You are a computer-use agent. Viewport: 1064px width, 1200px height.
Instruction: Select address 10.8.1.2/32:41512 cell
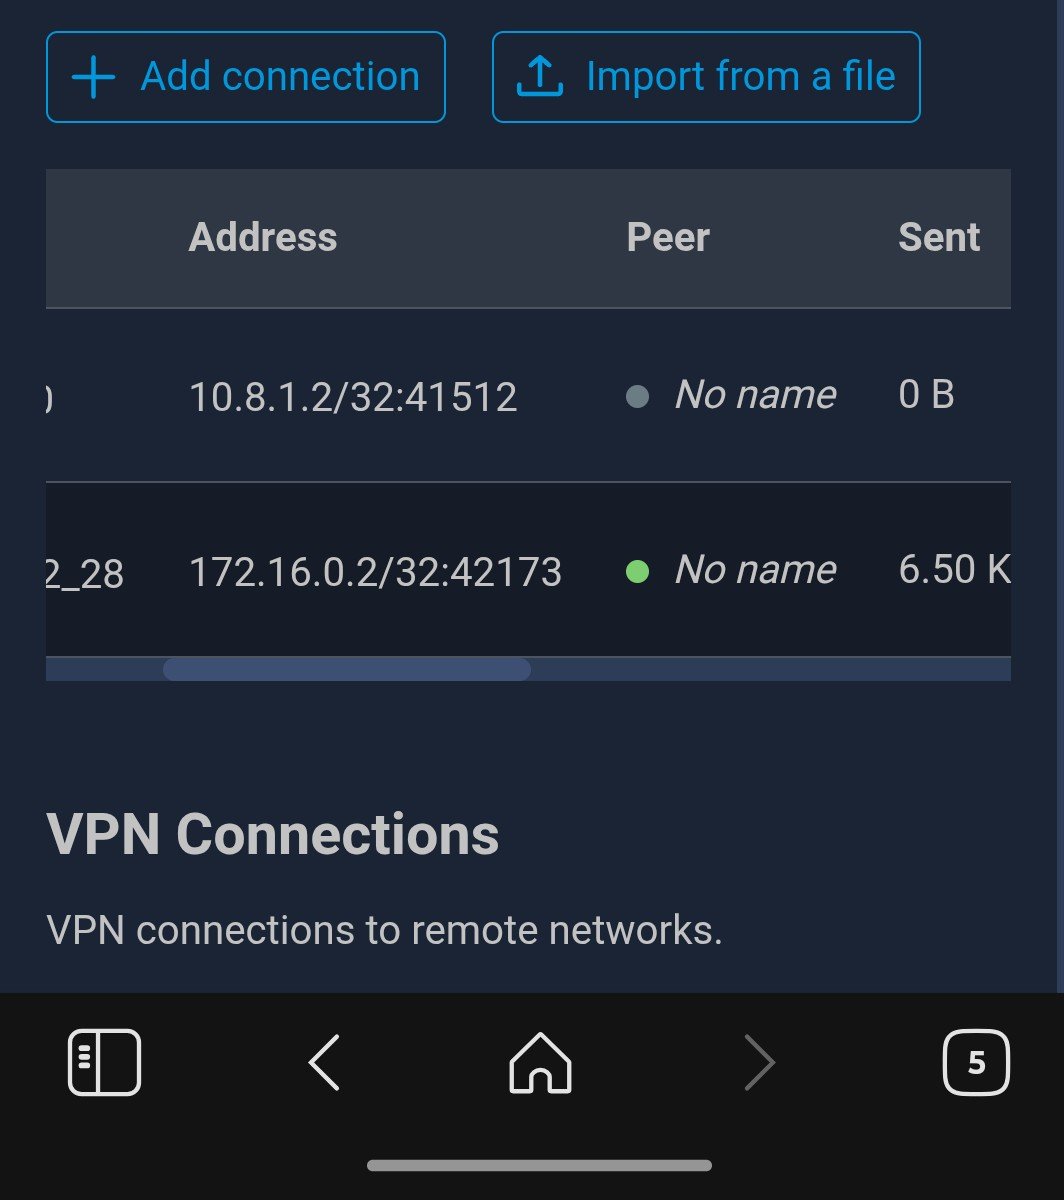353,397
